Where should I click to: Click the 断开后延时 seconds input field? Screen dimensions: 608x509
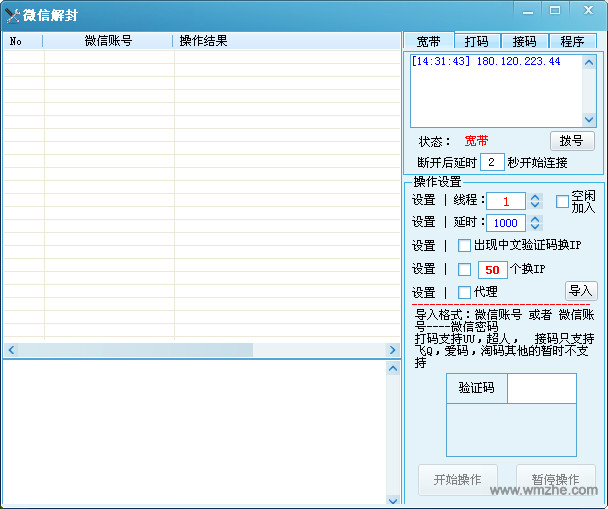point(492,162)
